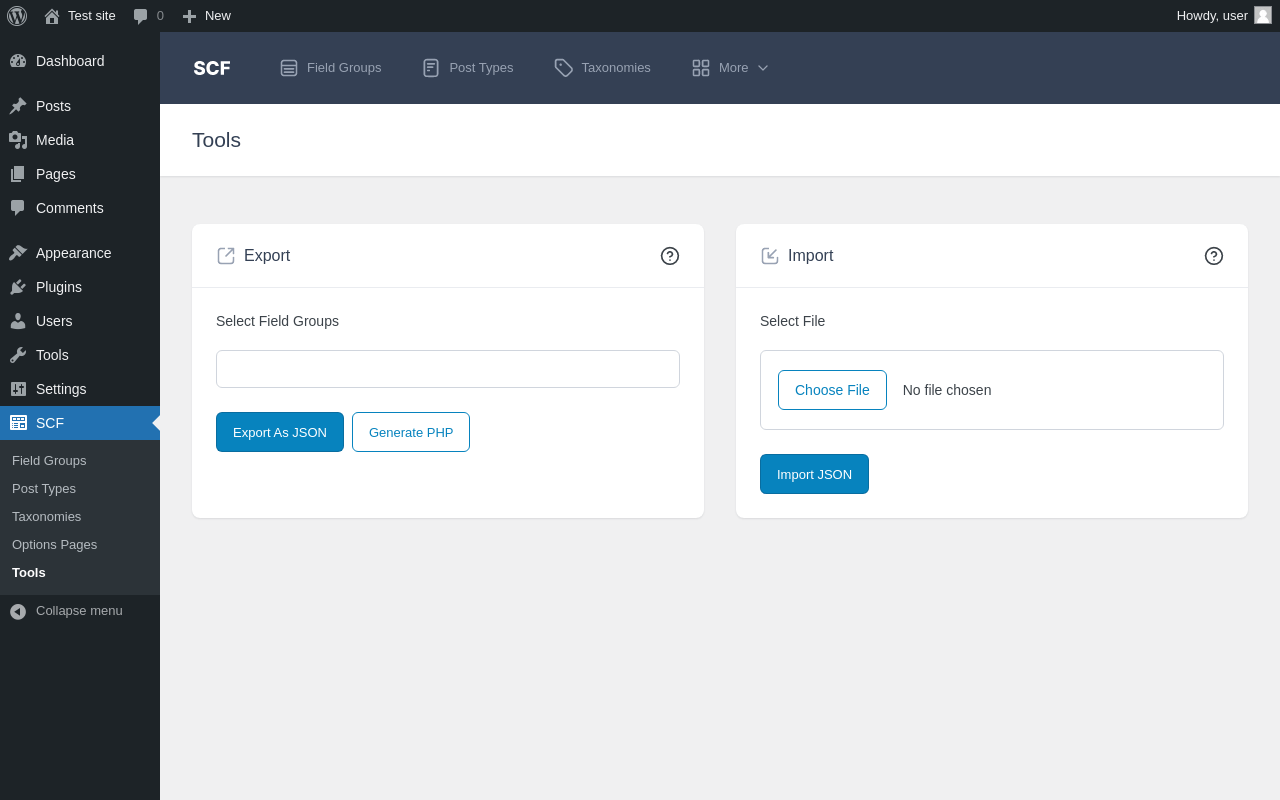Click the SCF logo in header
The width and height of the screenshot is (1280, 800).
click(x=212, y=68)
